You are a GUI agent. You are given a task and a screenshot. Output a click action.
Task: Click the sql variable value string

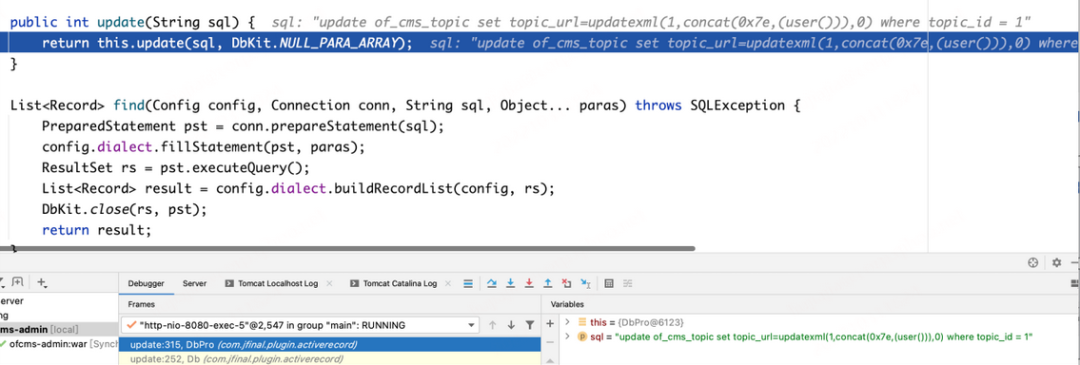(x=824, y=337)
